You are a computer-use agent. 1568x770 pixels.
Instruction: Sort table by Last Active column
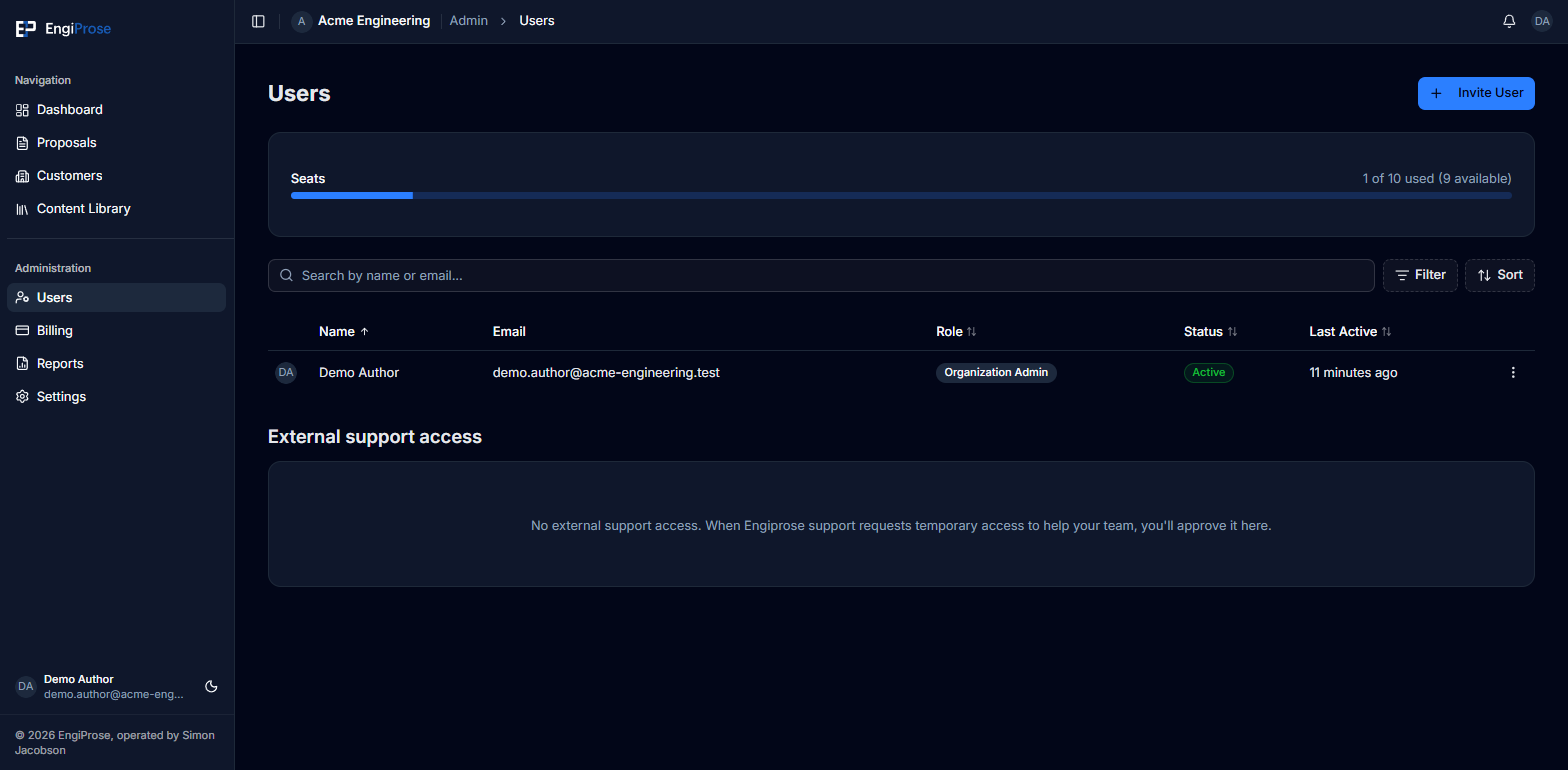point(1350,332)
